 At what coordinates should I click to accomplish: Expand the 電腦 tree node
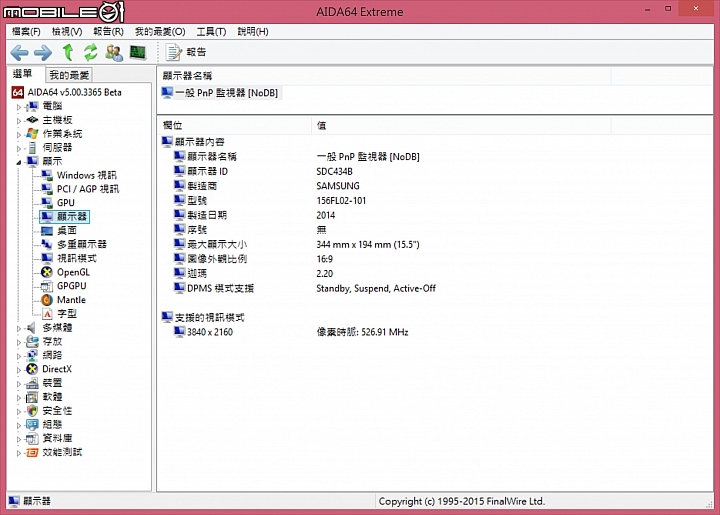[x=19, y=107]
